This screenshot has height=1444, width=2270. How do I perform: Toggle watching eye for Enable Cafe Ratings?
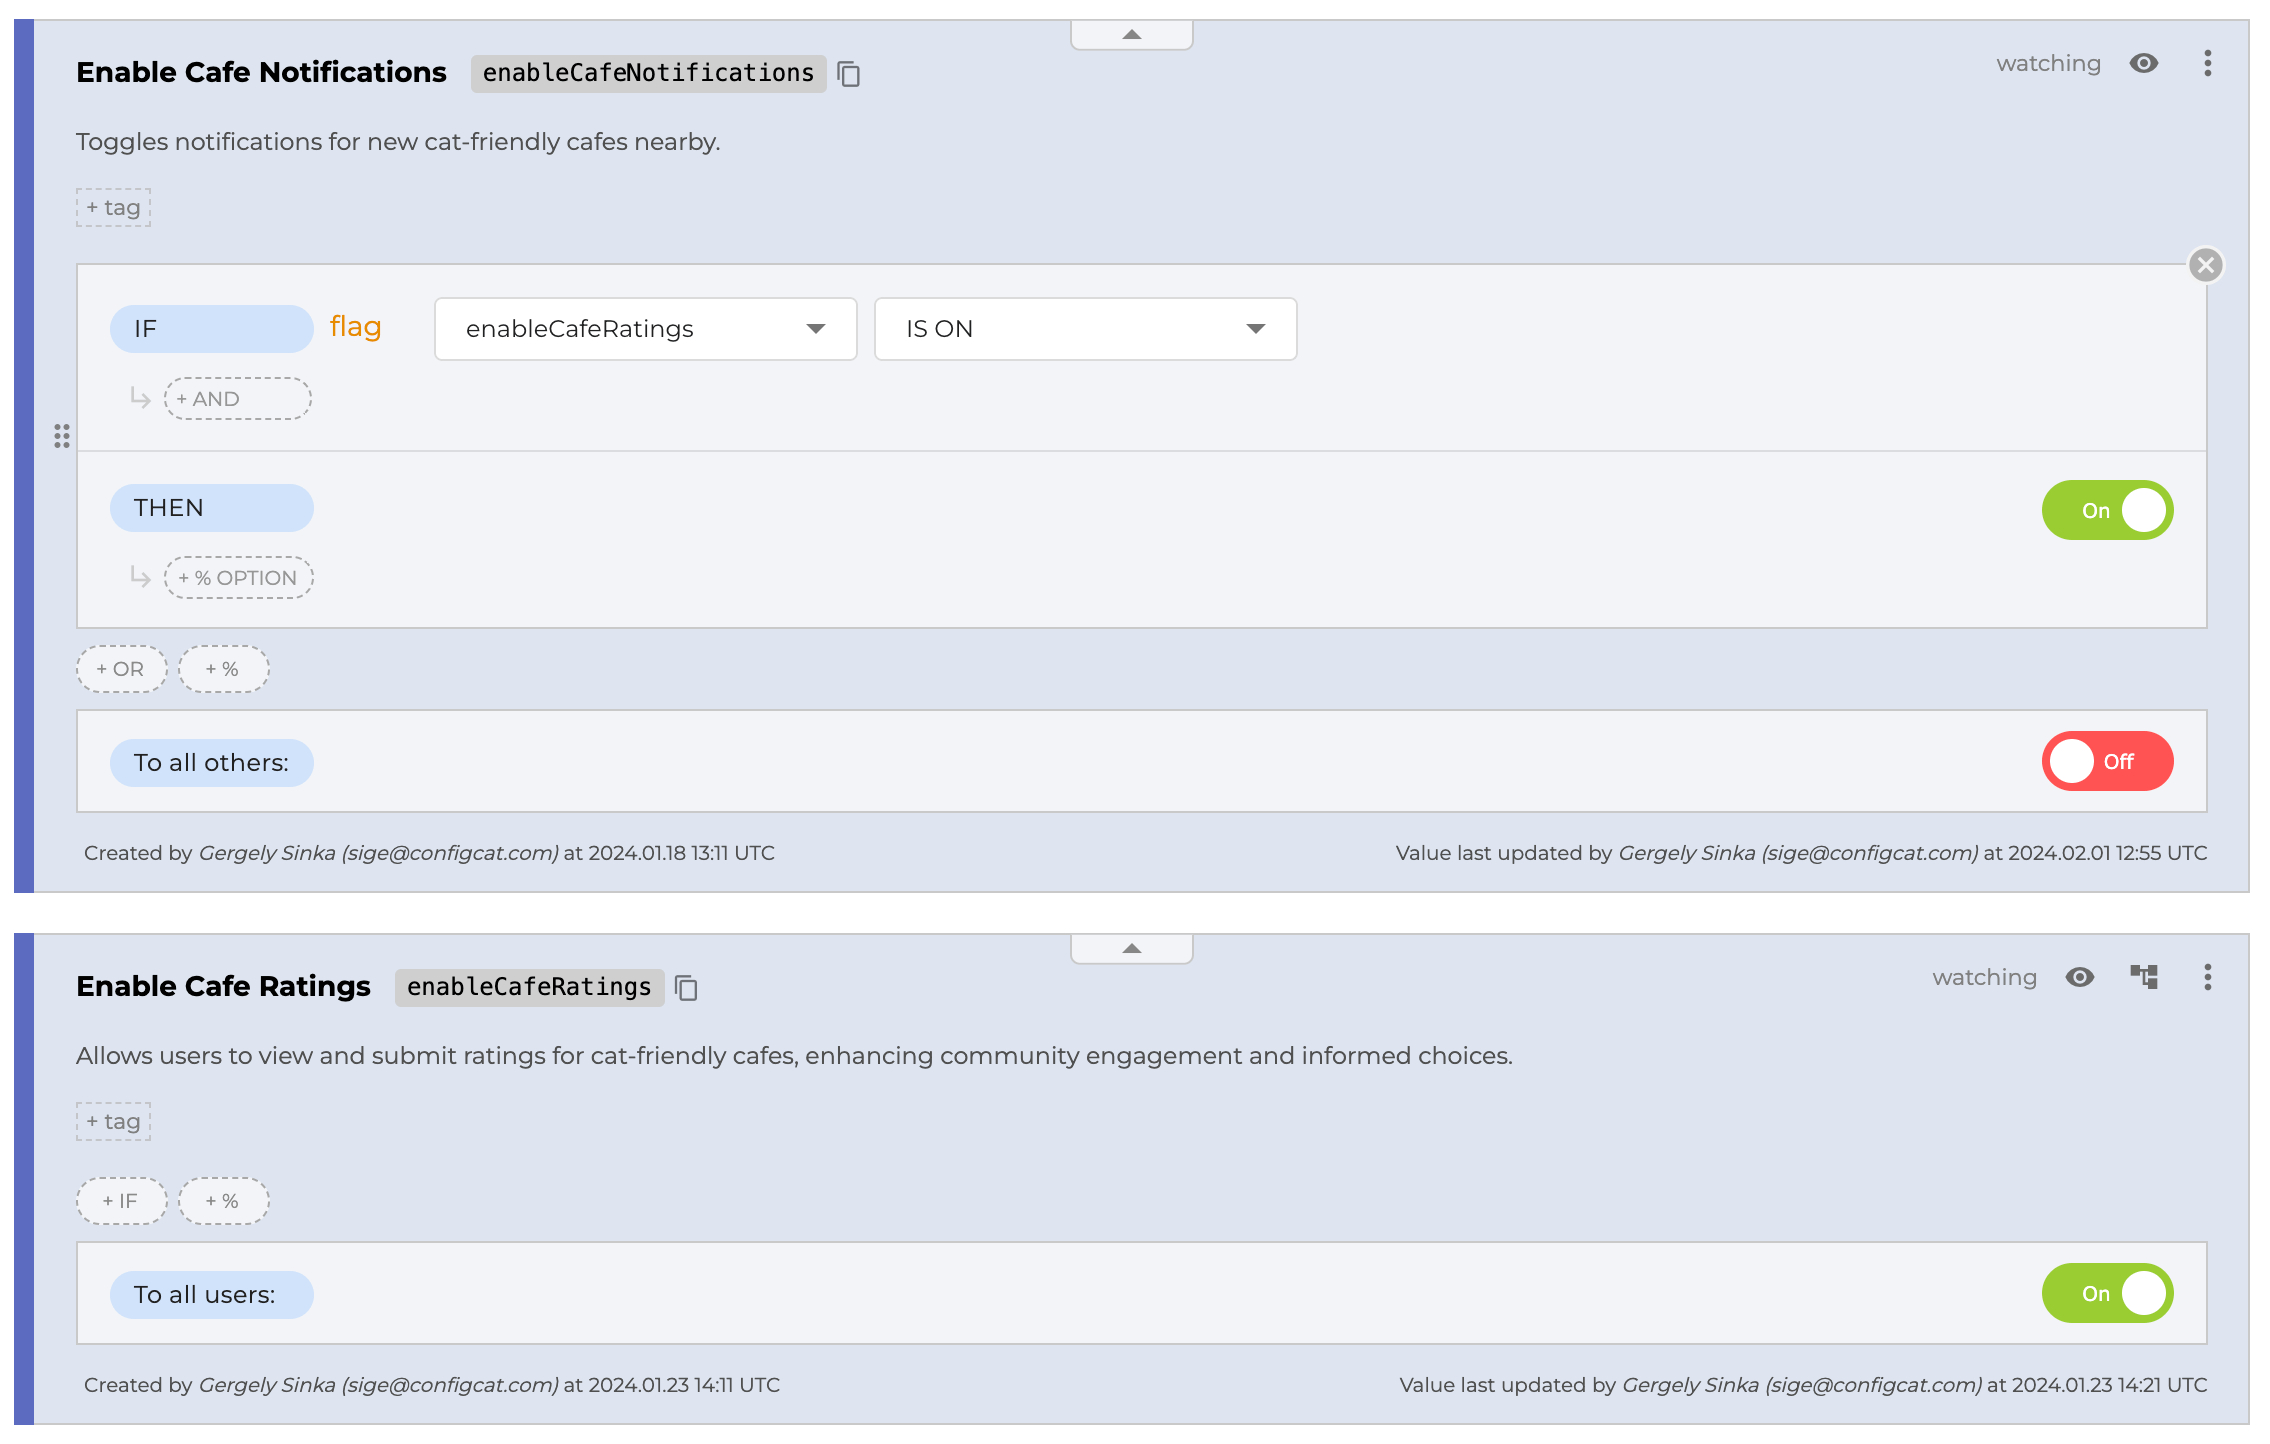pos(2079,978)
